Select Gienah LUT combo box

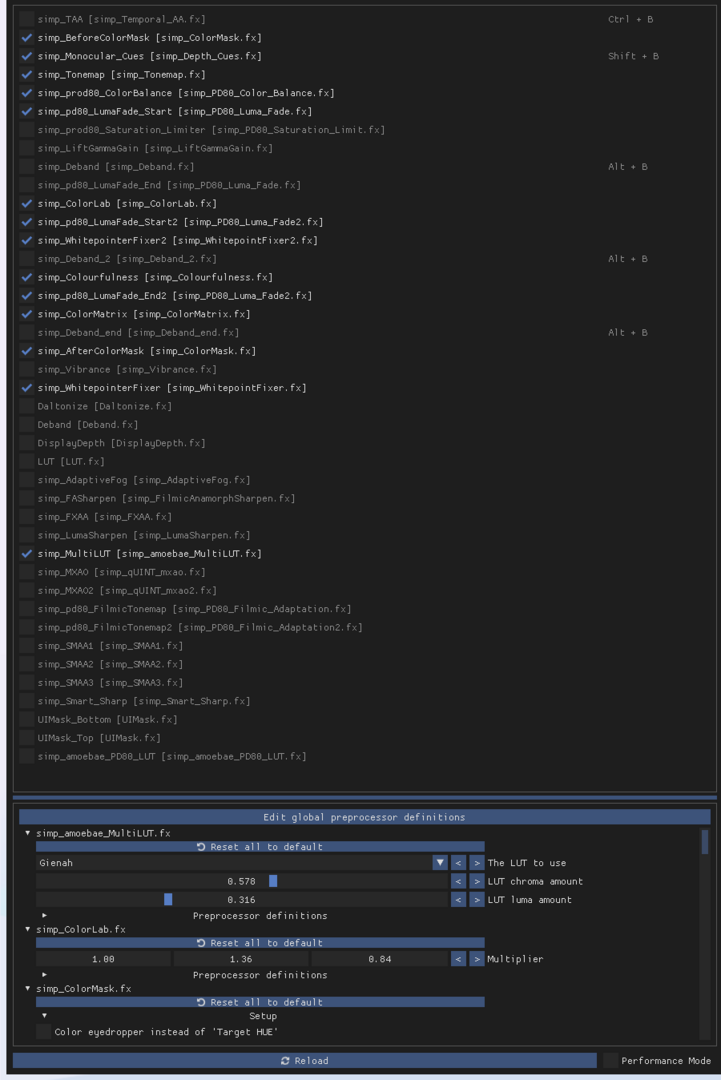pyautogui.click(x=242, y=862)
